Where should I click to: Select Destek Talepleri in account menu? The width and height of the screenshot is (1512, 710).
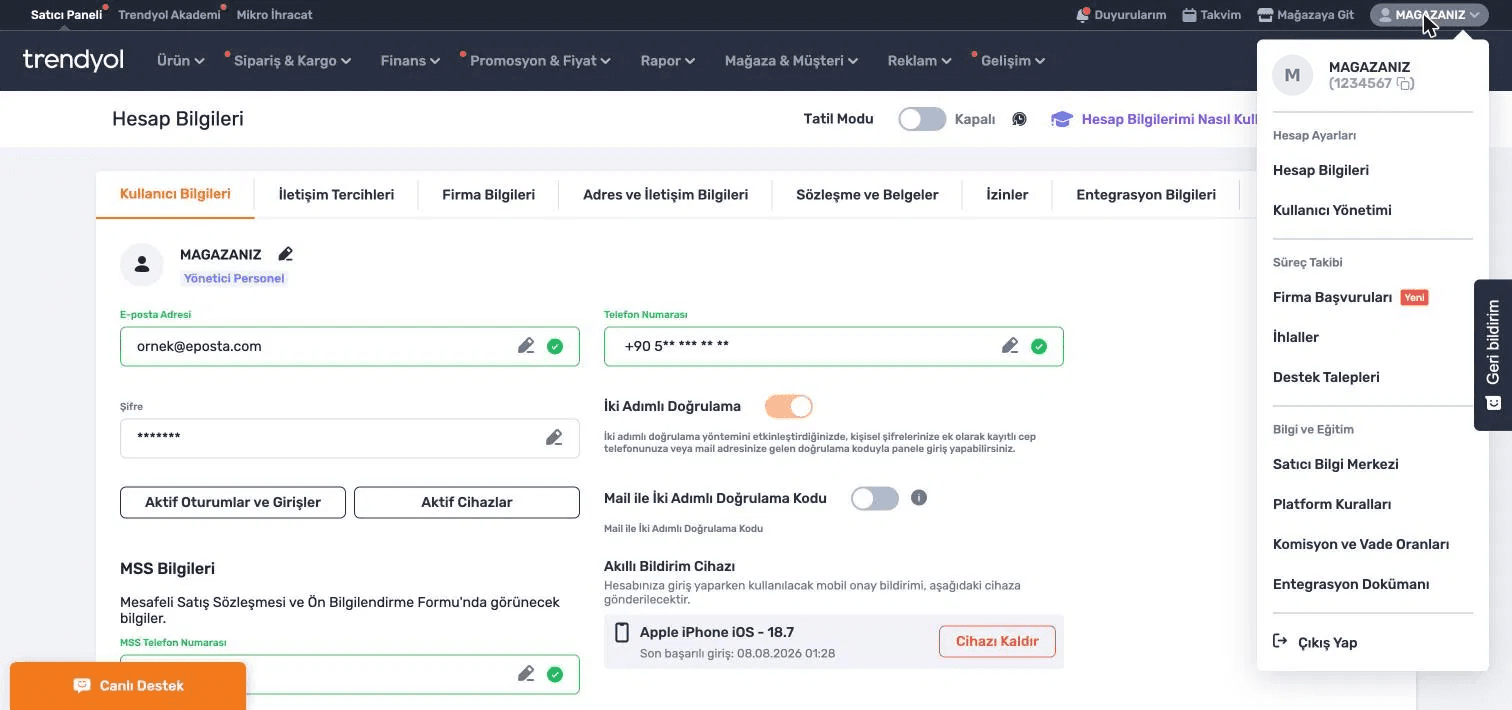coord(1326,377)
